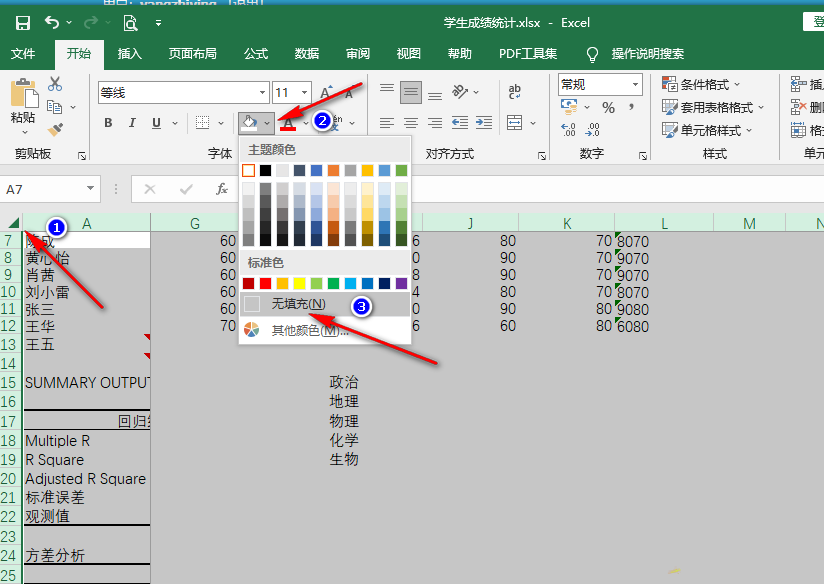Apply bold formatting to the selection
Screen dimensions: 824x584
107,122
